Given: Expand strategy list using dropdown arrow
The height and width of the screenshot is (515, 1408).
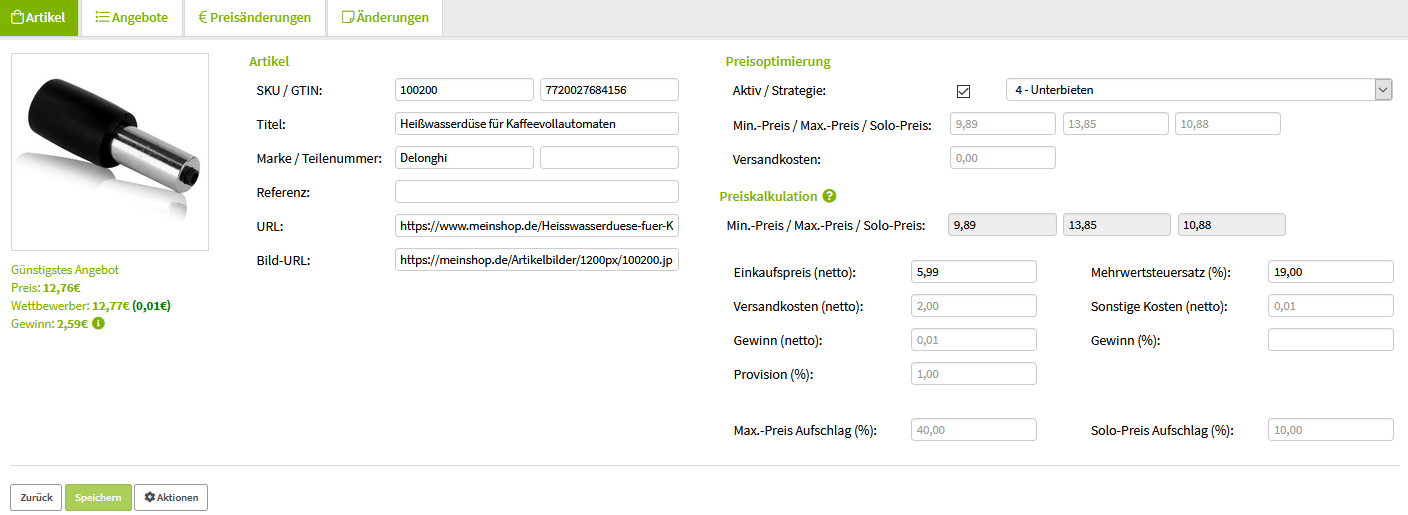Looking at the screenshot, I should 1383,90.
